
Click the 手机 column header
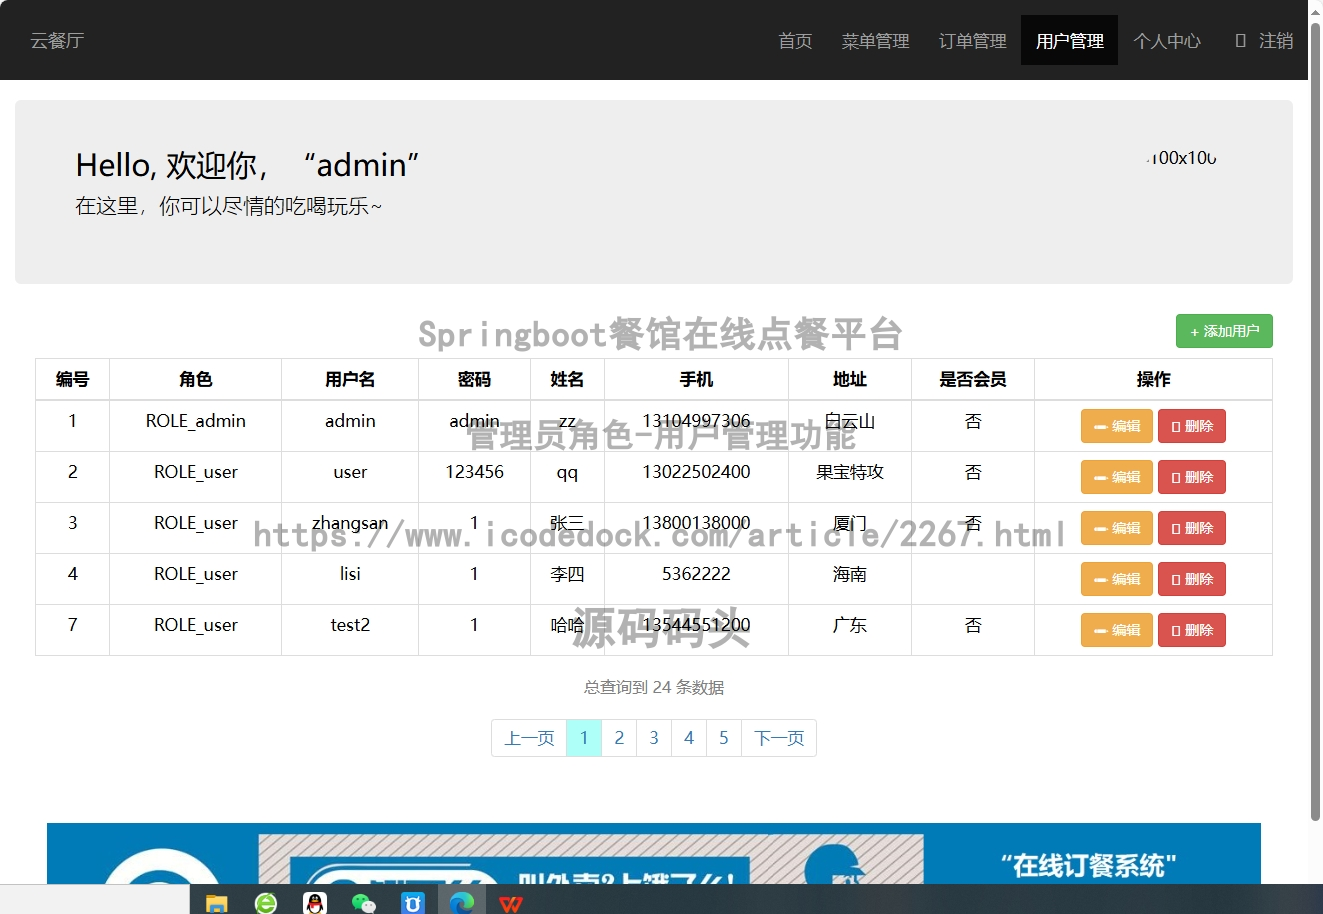click(697, 379)
